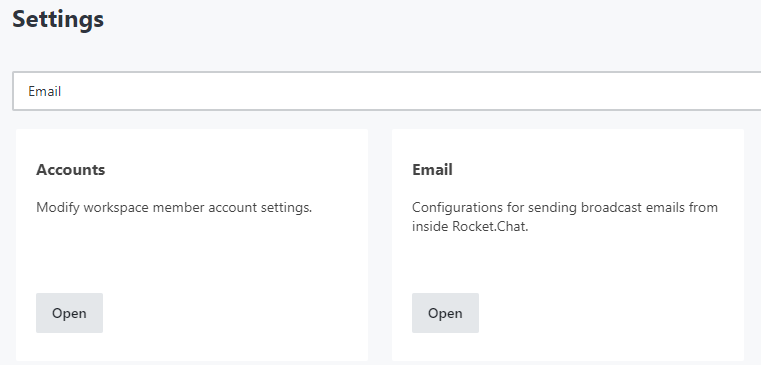
Task: Click the word "Email" typed in search
Action: [45, 91]
